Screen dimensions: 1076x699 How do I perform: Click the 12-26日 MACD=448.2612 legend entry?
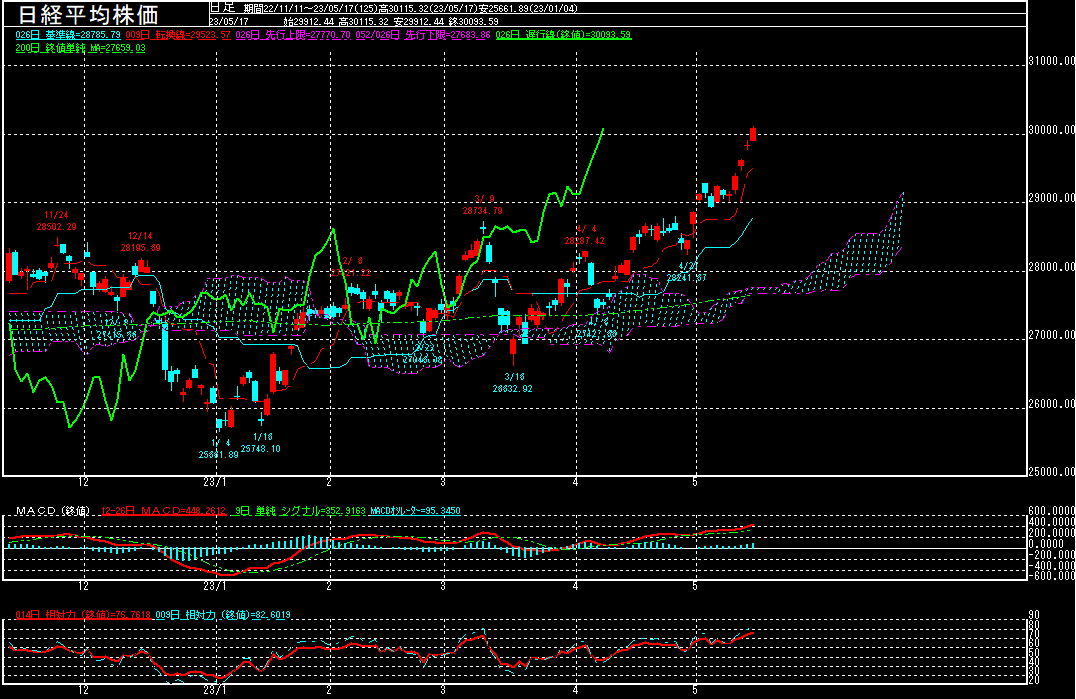(x=163, y=510)
